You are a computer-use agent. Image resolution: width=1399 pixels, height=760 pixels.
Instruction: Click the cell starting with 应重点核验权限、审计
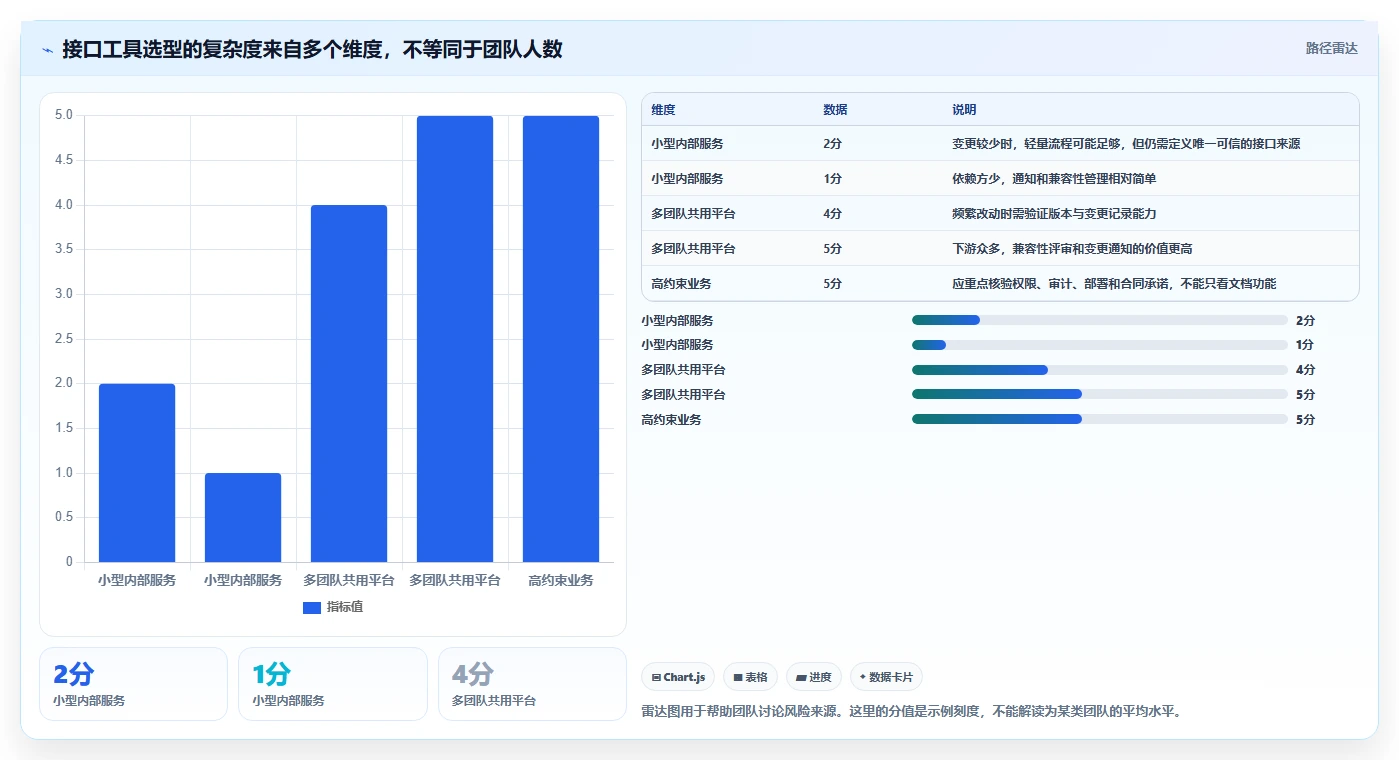pos(1114,284)
